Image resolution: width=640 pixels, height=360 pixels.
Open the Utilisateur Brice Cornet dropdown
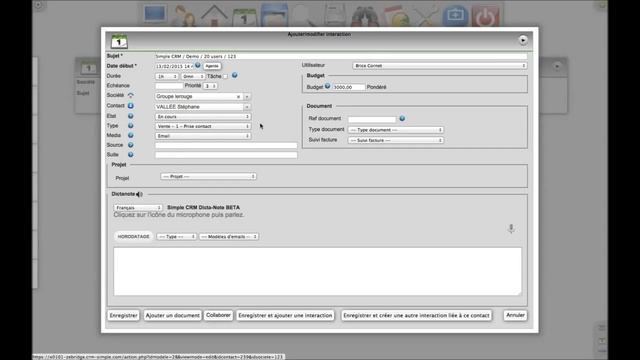click(440, 66)
